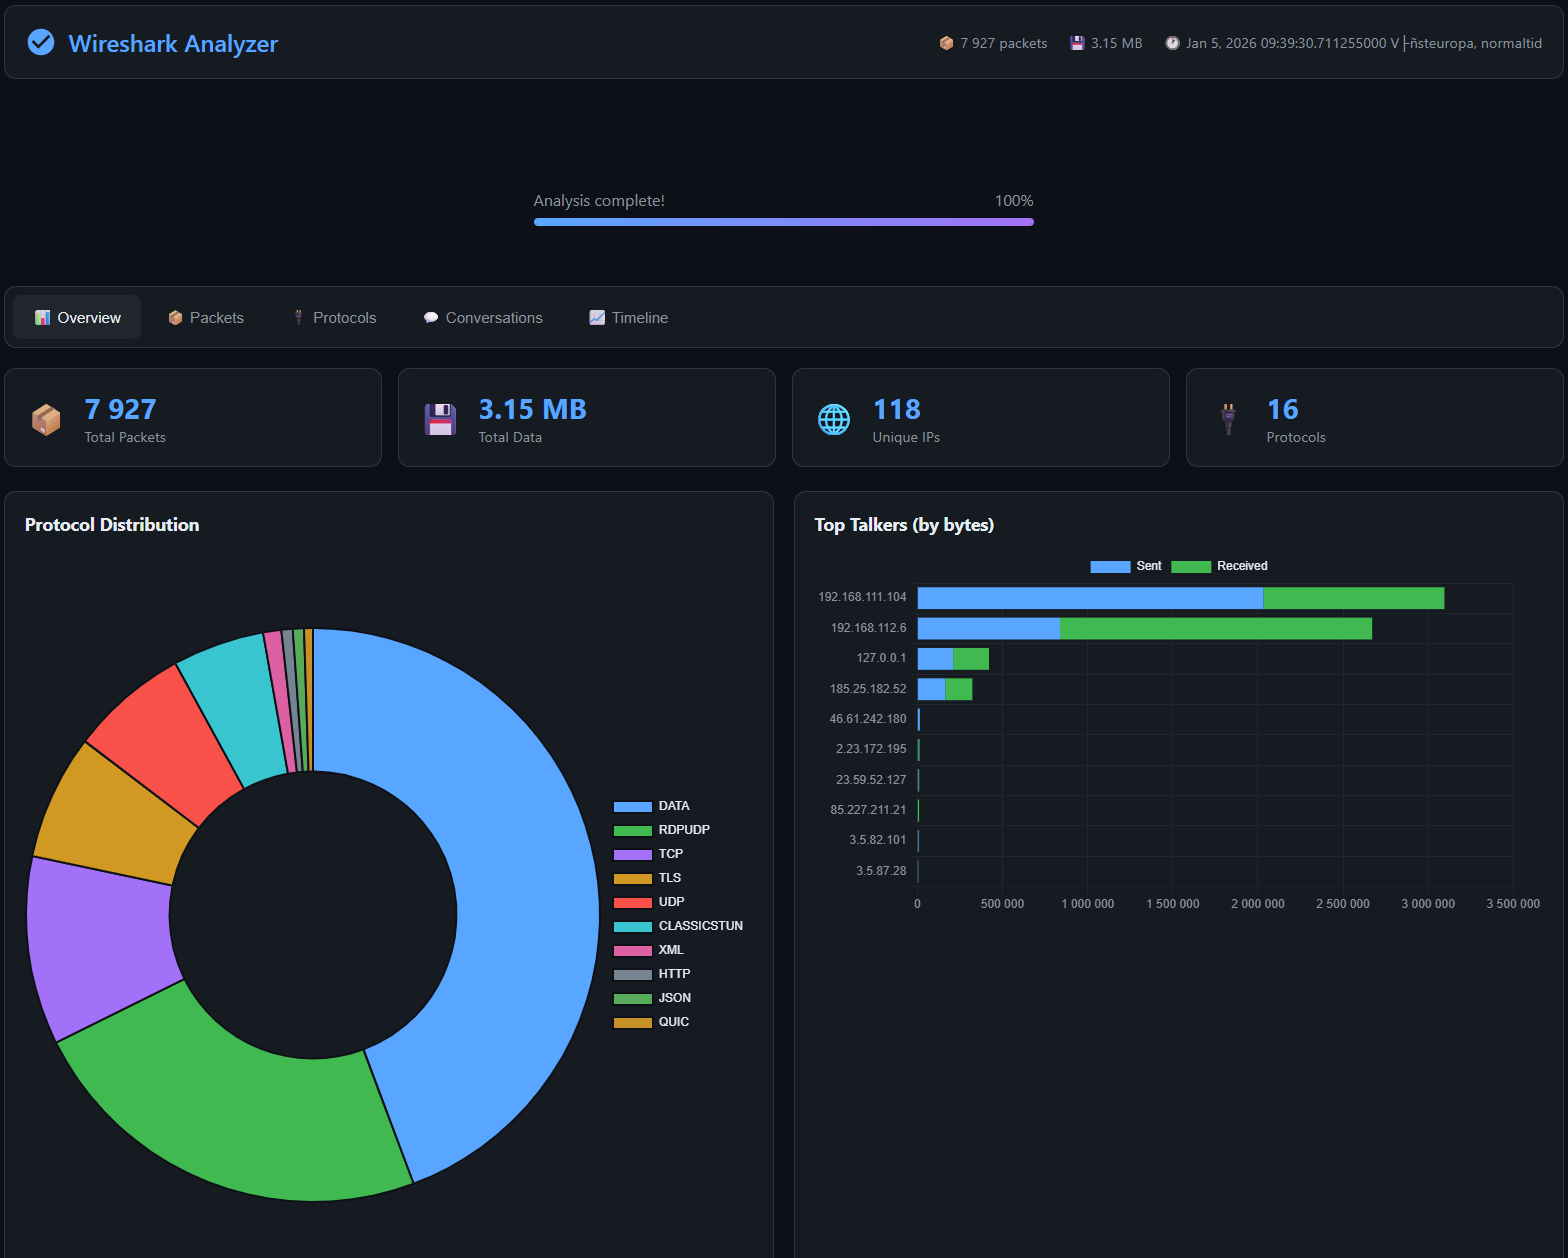The image size is (1568, 1258).
Task: Click the green received bar for 192.168.111.104
Action: coord(1354,598)
